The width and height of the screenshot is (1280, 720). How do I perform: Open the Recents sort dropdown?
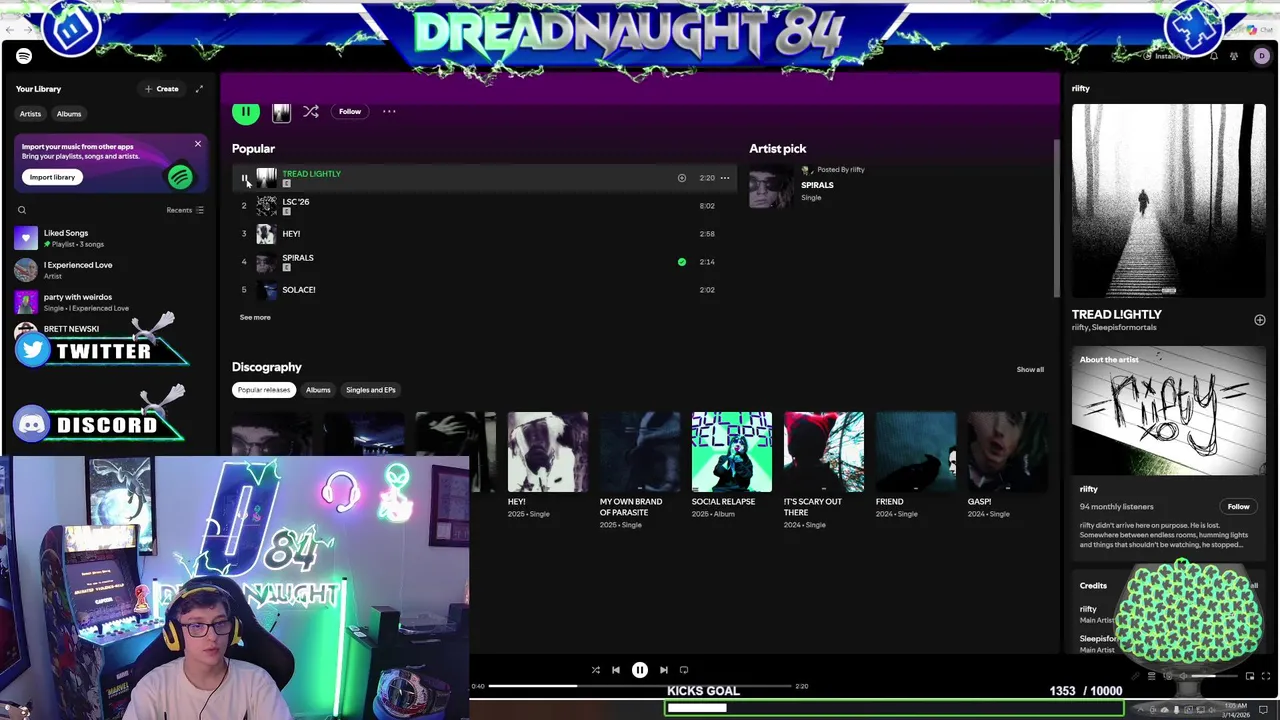click(x=185, y=210)
